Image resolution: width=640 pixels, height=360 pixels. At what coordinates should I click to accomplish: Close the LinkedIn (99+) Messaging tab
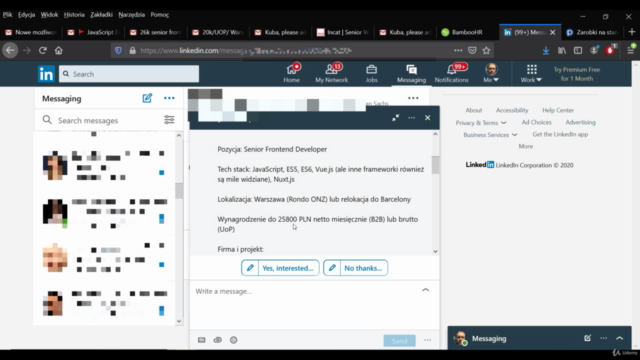pyautogui.click(x=553, y=32)
